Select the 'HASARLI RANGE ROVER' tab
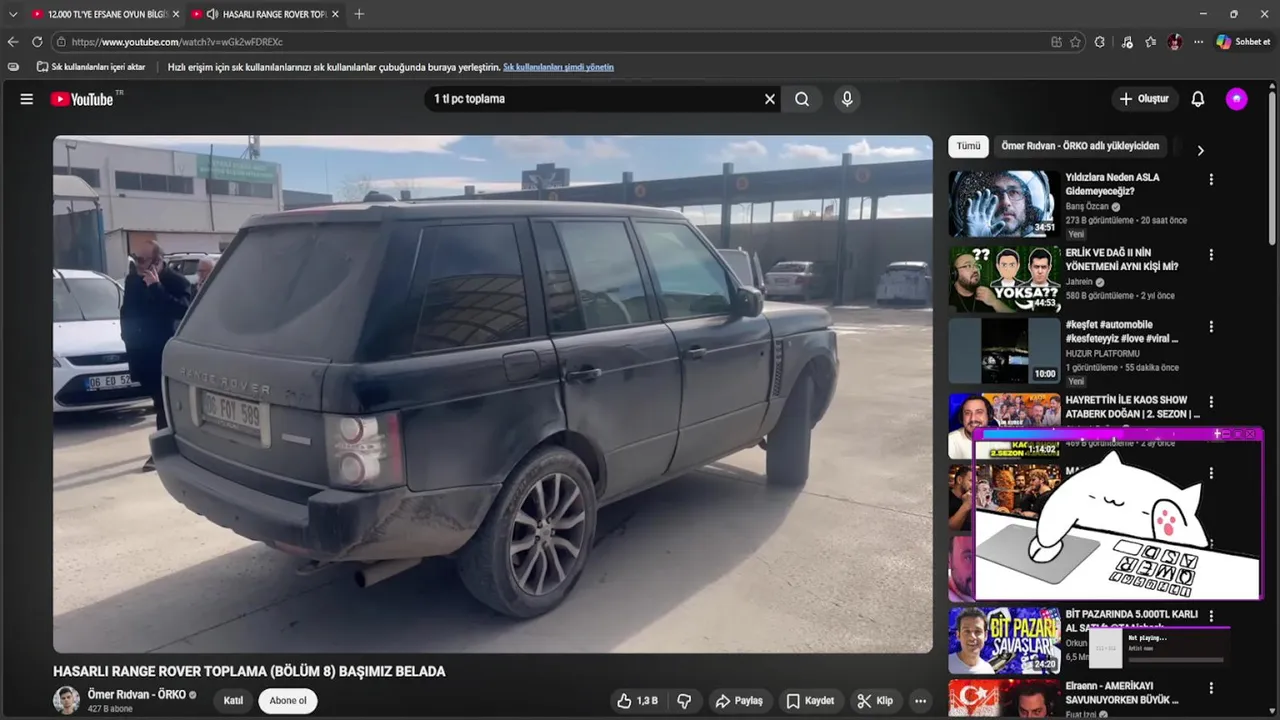1280x720 pixels. (265, 14)
